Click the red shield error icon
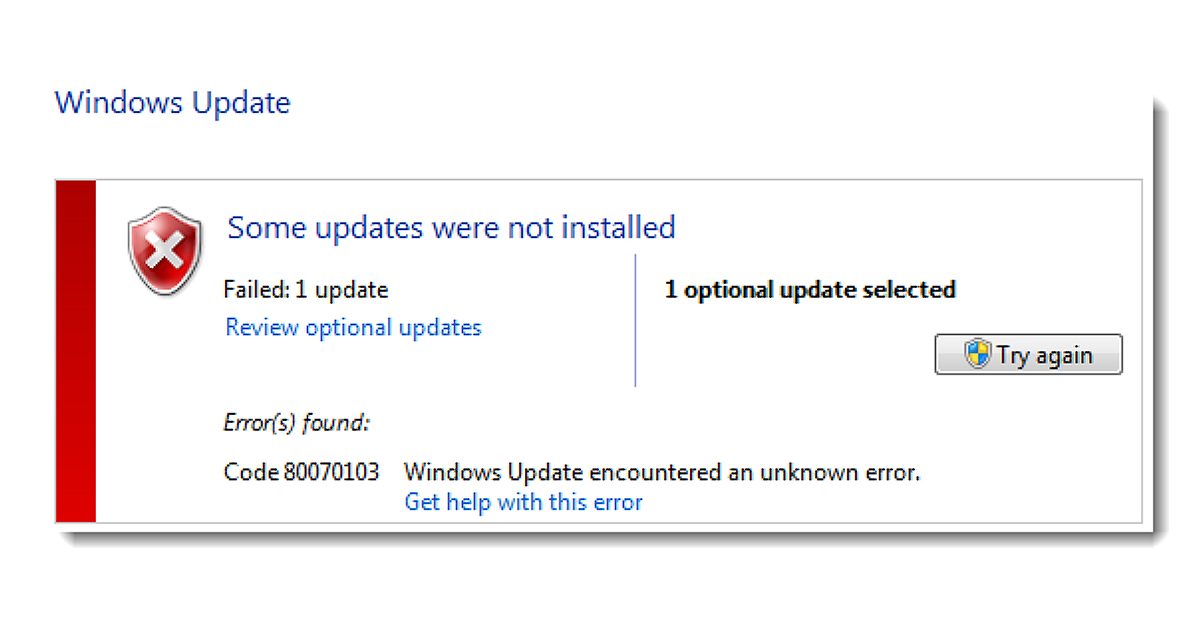Image resolution: width=1200 pixels, height=627 pixels. pos(164,250)
